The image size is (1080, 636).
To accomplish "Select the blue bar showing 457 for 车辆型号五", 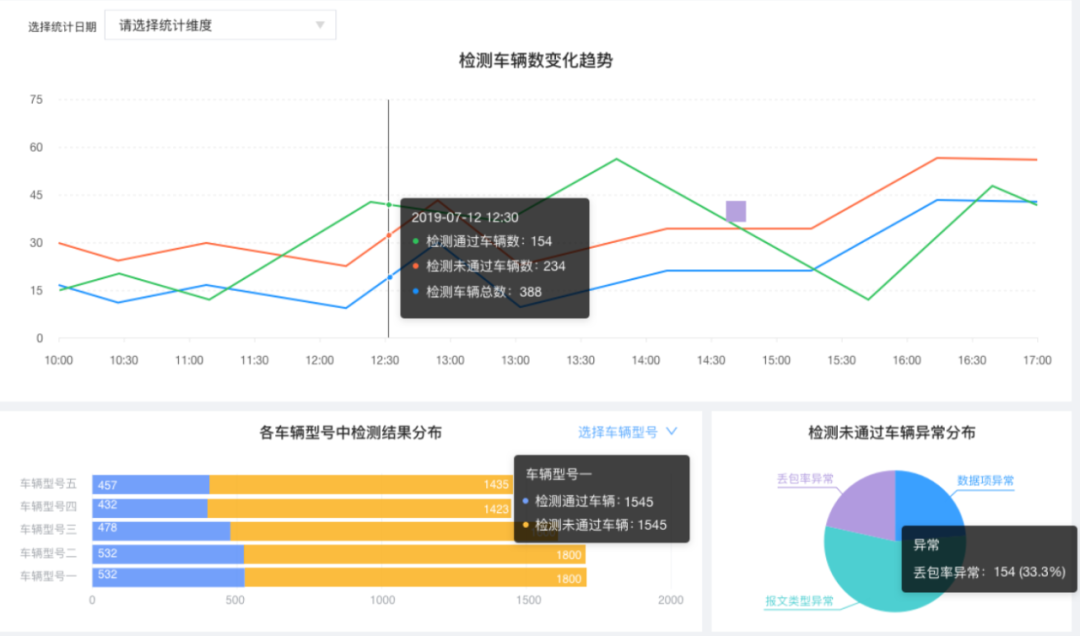I will point(150,485).
